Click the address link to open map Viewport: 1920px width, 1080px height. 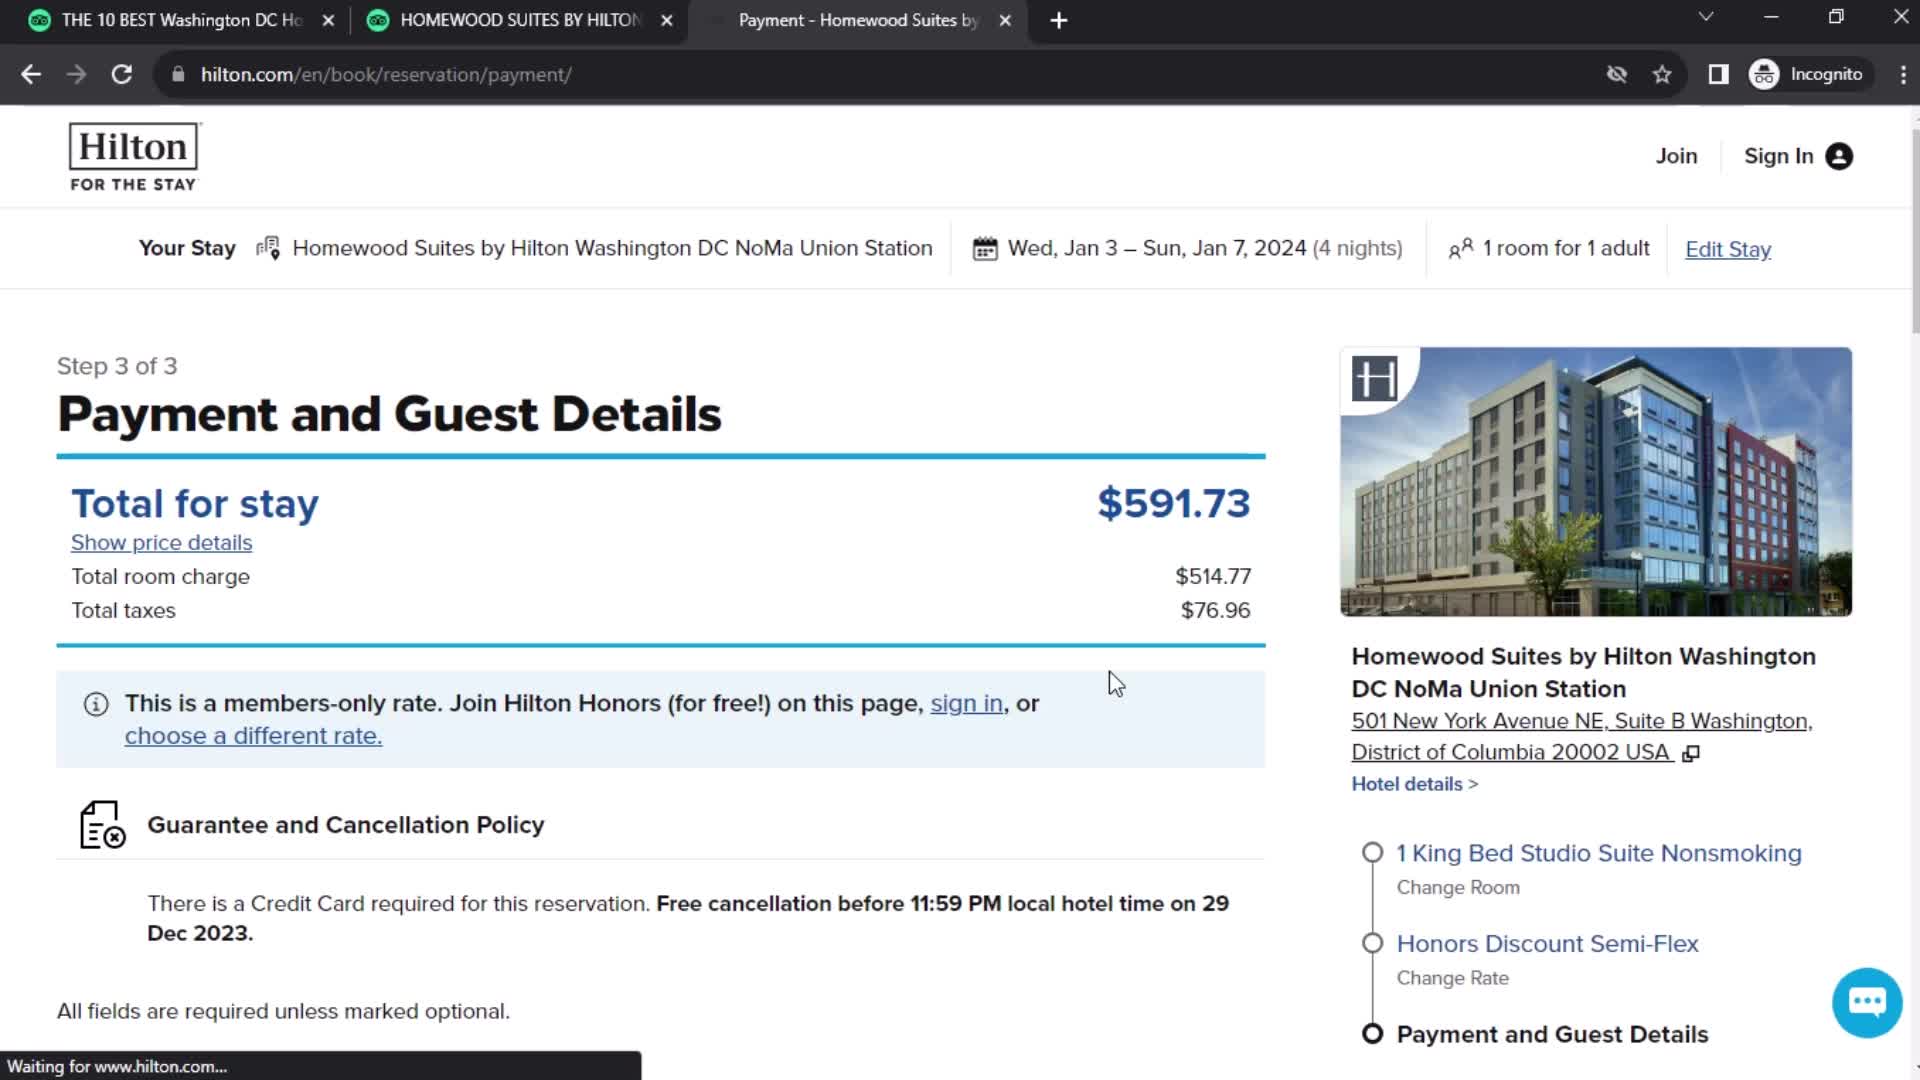coord(1581,736)
